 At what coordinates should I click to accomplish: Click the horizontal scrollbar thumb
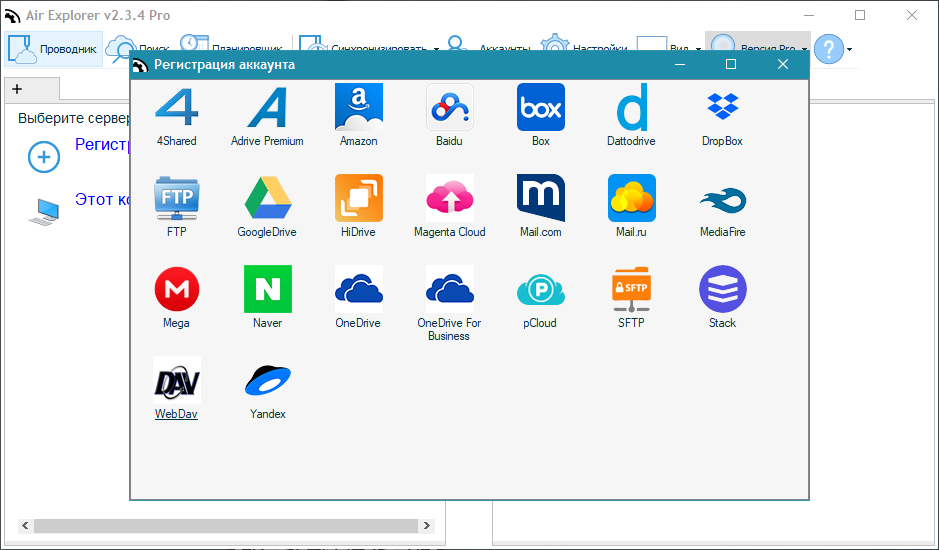tap(226, 525)
